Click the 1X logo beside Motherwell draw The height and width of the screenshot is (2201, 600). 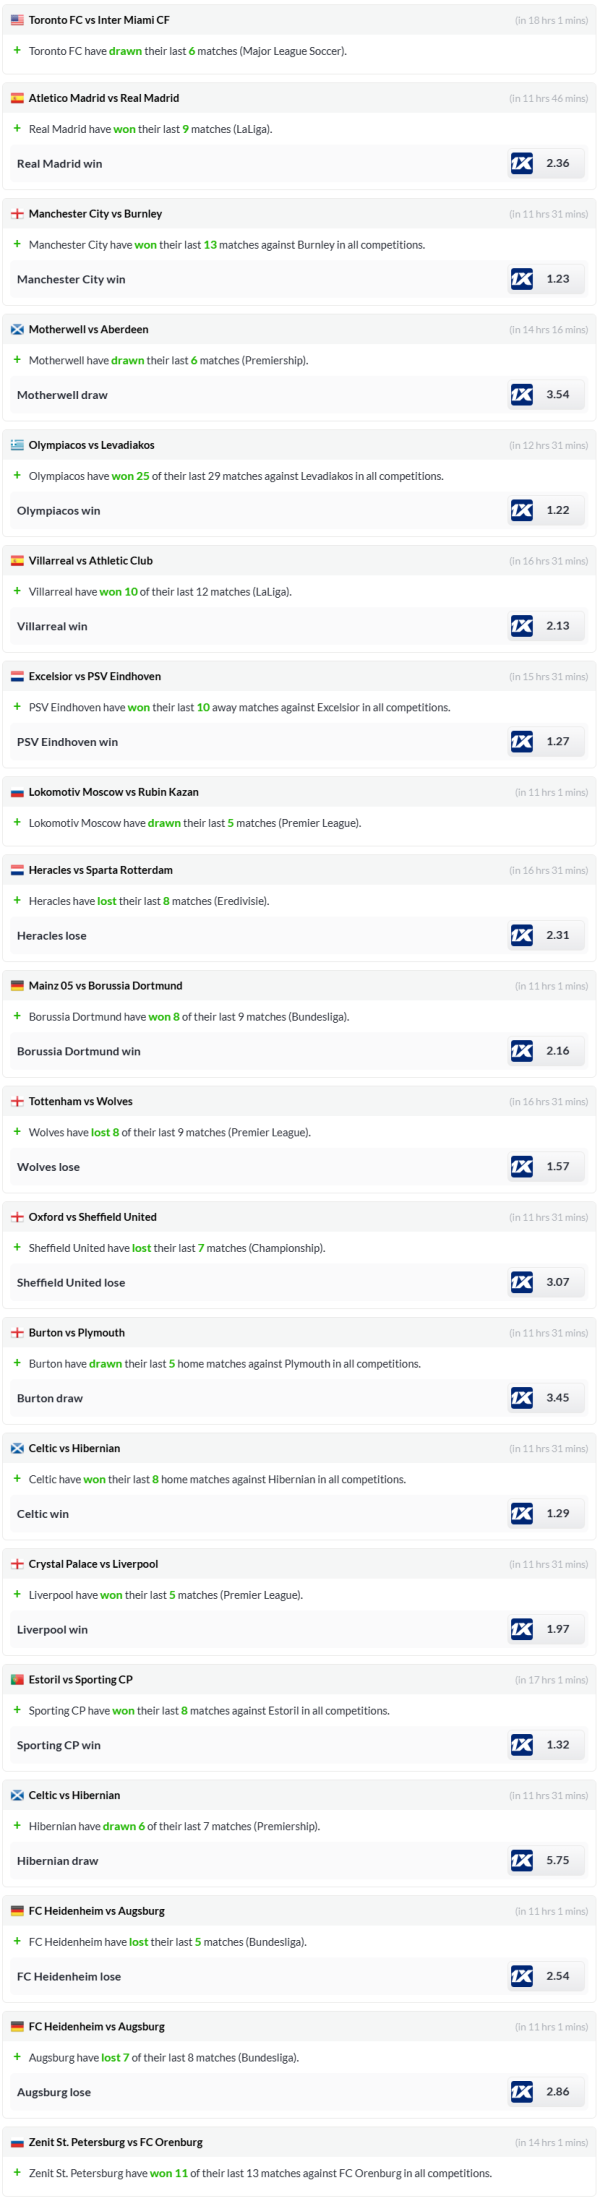click(522, 395)
